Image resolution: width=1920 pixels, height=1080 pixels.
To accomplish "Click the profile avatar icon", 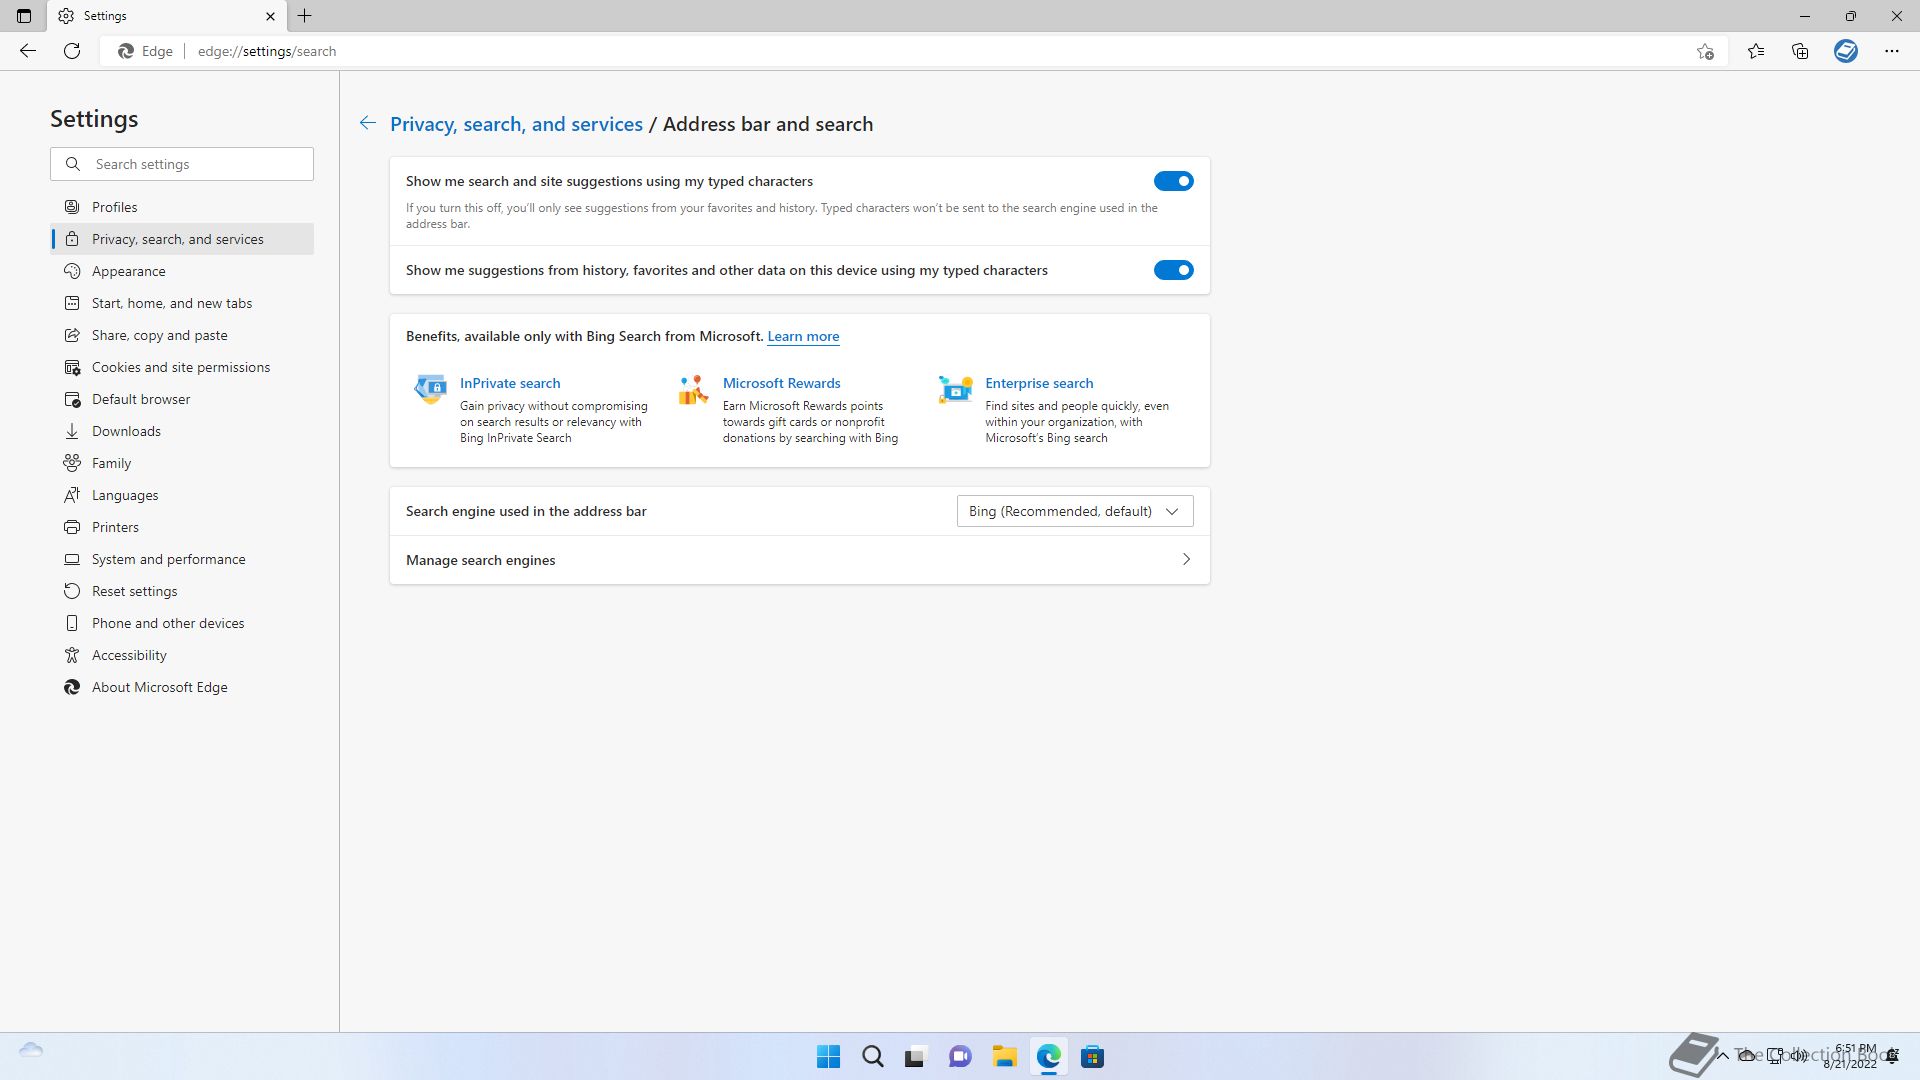I will coord(1846,51).
